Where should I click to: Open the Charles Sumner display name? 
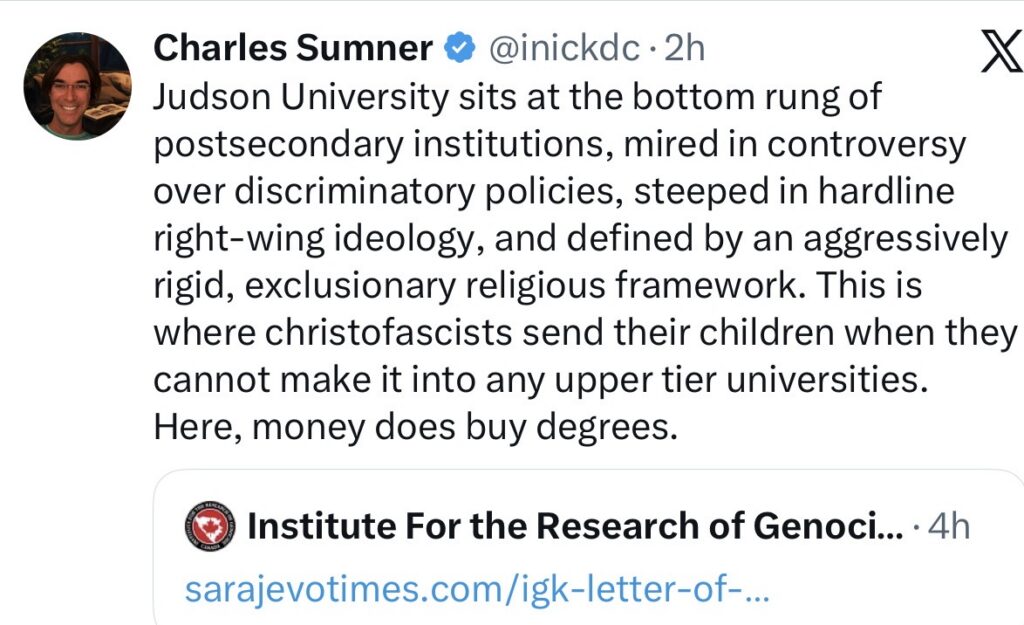click(293, 47)
